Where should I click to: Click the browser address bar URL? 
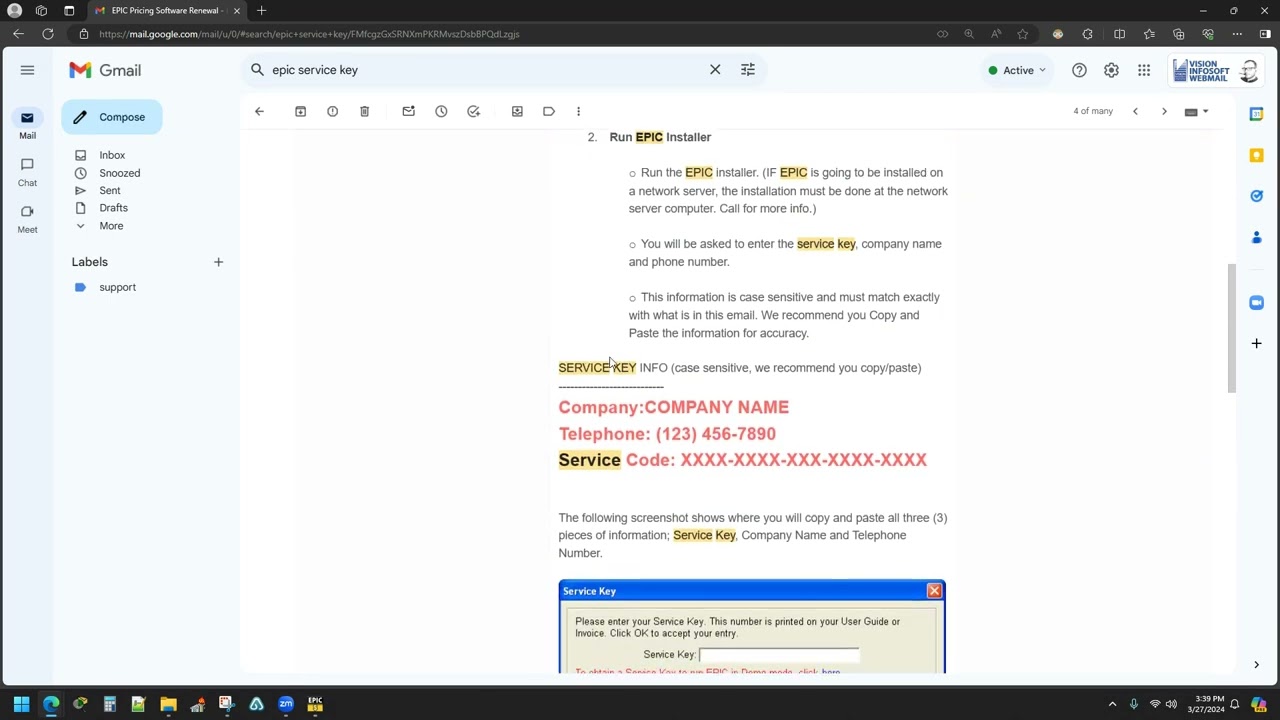click(x=309, y=34)
